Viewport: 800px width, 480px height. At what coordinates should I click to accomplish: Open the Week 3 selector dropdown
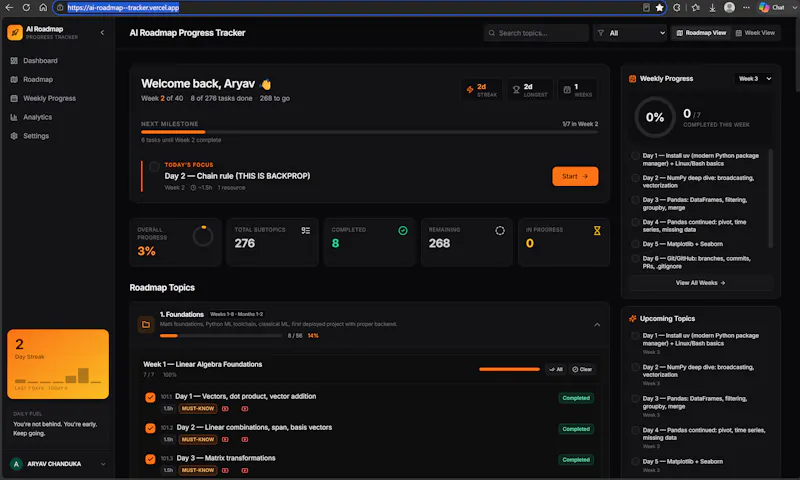coord(755,79)
